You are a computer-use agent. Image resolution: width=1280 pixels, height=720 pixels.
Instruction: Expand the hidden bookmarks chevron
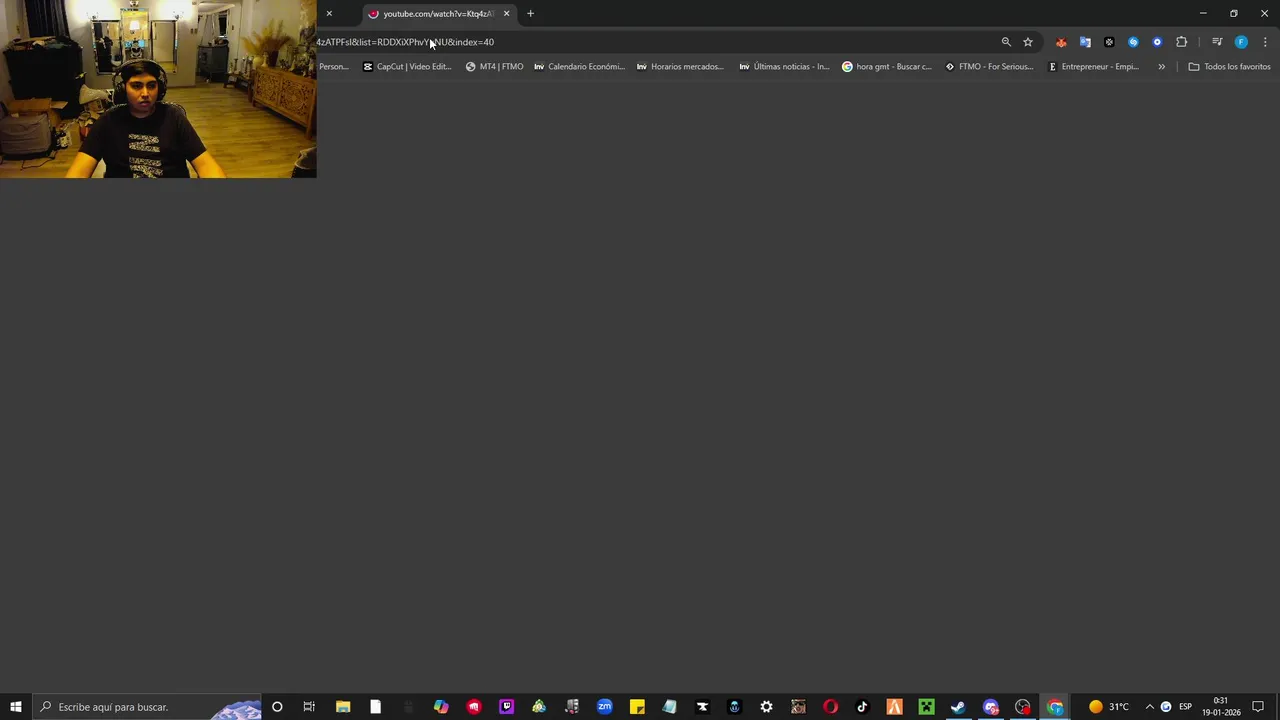click(1161, 67)
